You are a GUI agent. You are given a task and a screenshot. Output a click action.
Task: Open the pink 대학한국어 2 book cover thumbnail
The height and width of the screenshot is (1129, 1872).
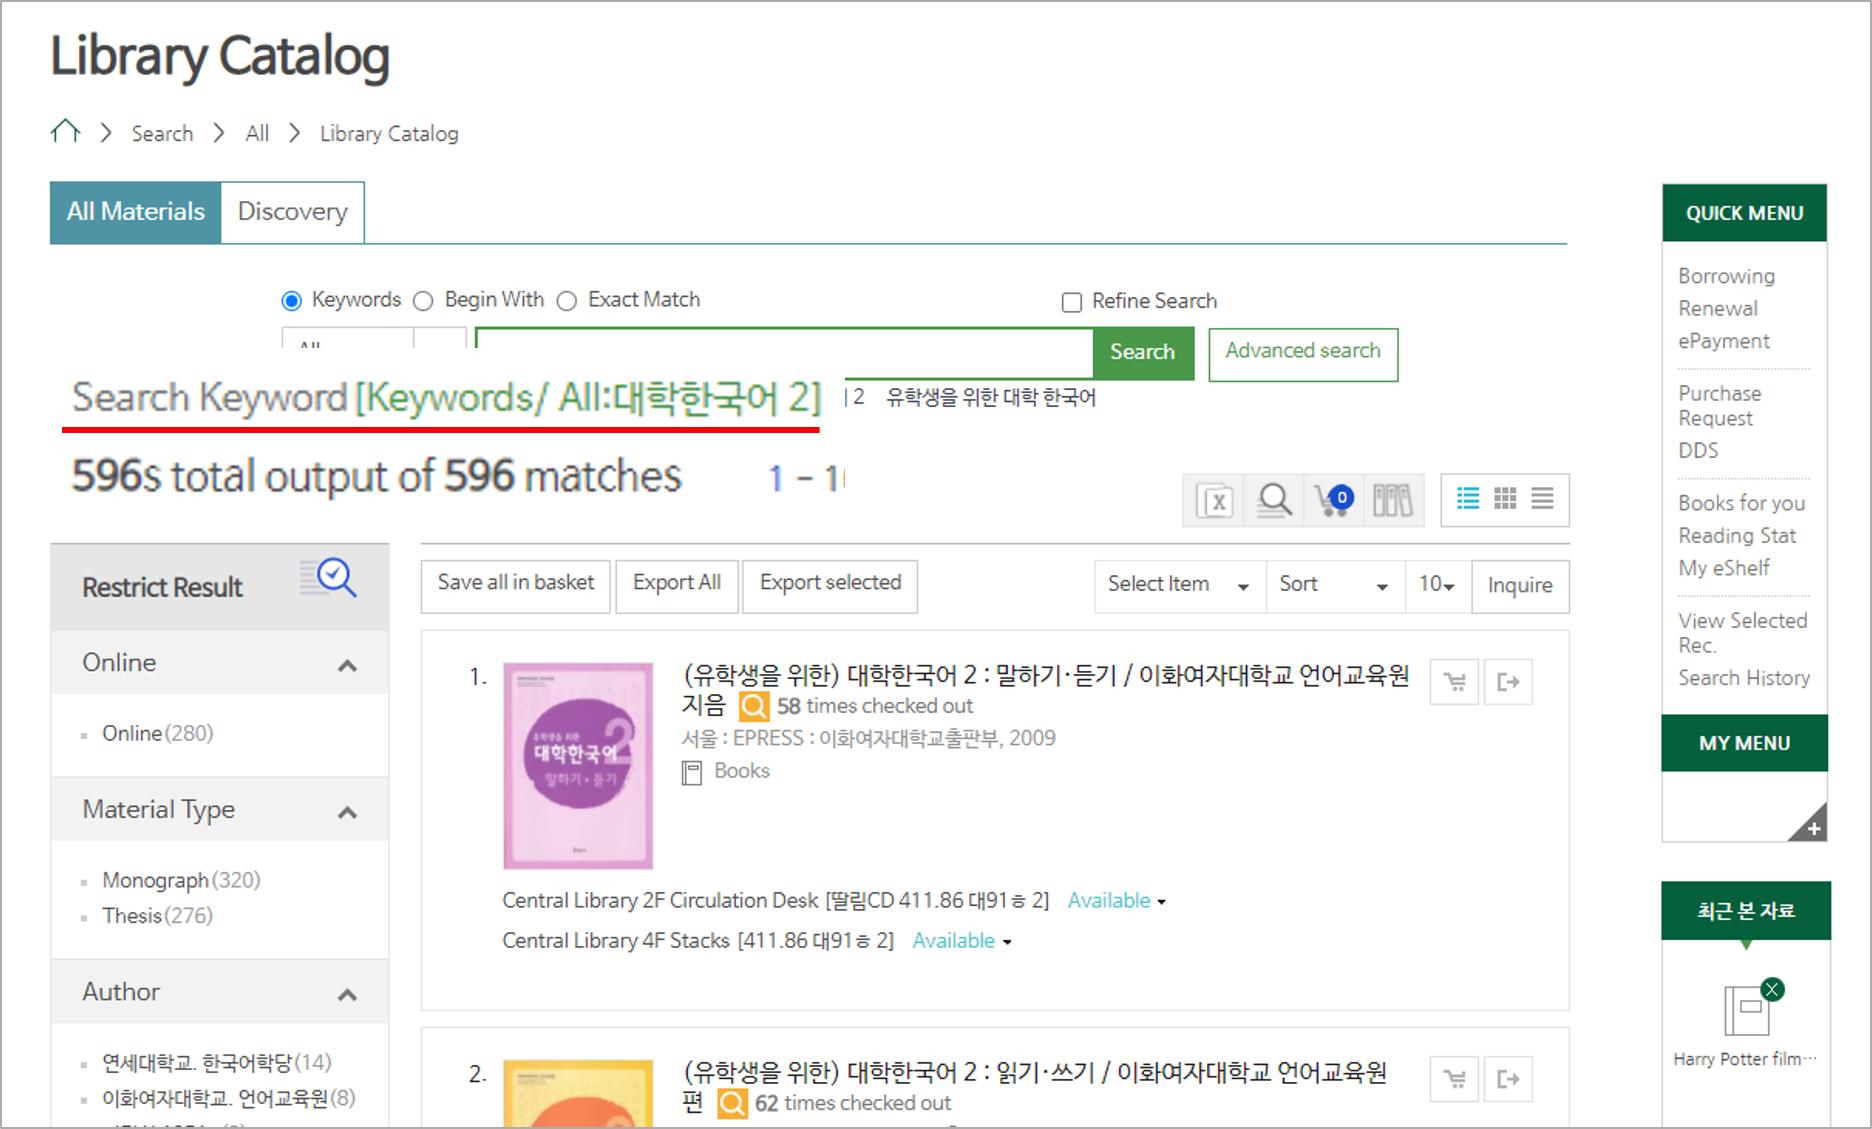tap(578, 766)
